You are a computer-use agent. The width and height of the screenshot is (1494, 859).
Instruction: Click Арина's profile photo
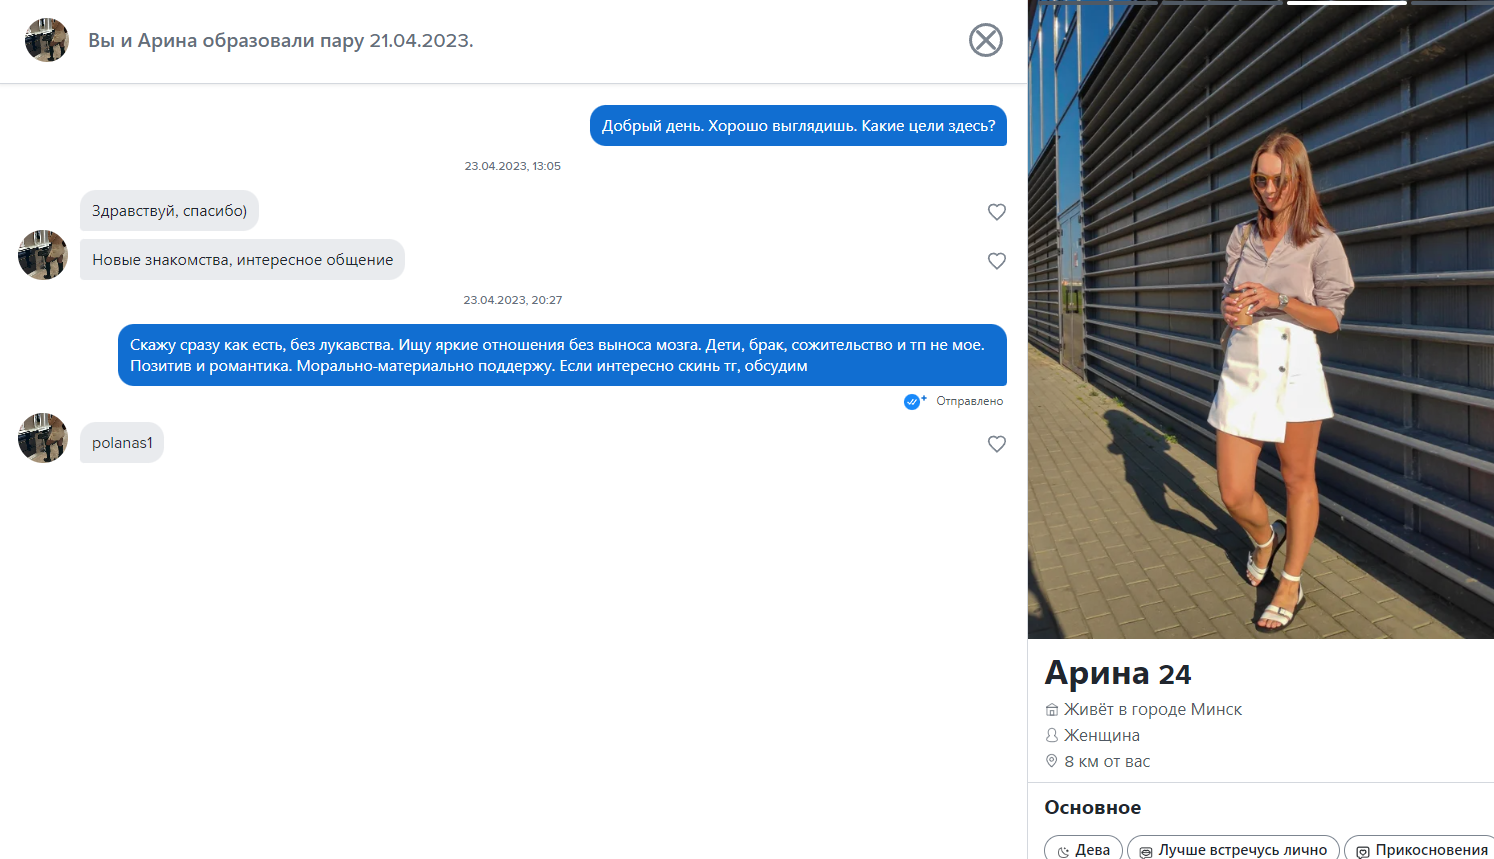point(1261,320)
